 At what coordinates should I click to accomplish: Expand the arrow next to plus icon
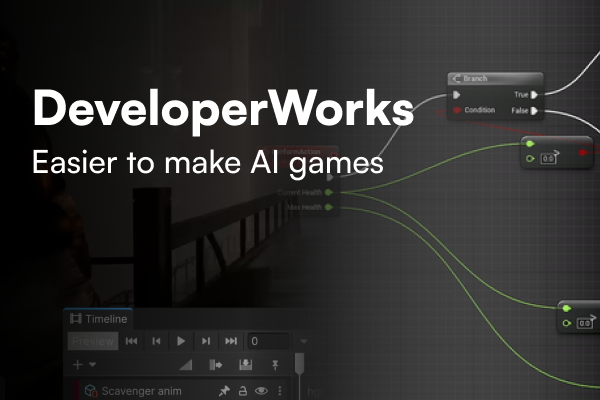coord(93,365)
